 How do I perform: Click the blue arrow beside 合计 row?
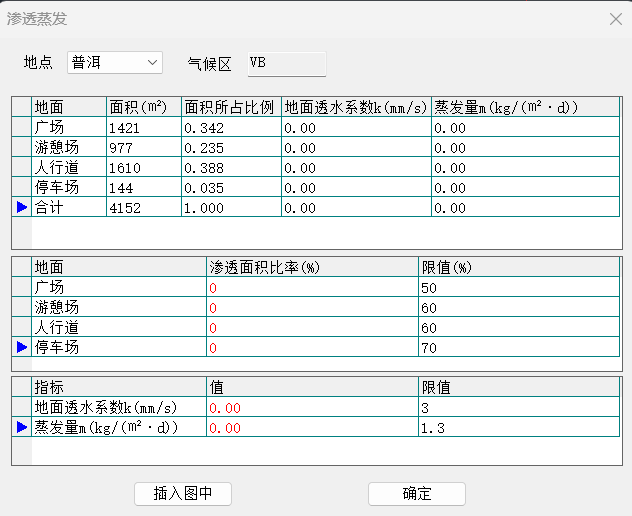point(22,207)
